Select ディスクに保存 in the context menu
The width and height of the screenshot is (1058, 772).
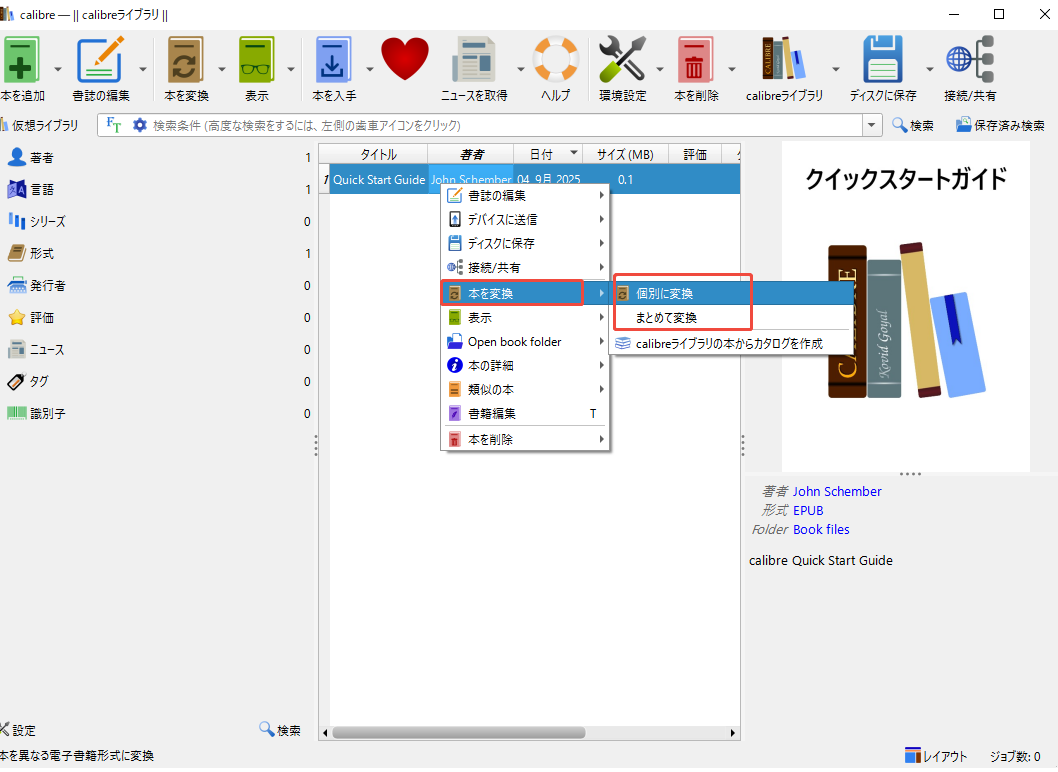pyautogui.click(x=525, y=244)
